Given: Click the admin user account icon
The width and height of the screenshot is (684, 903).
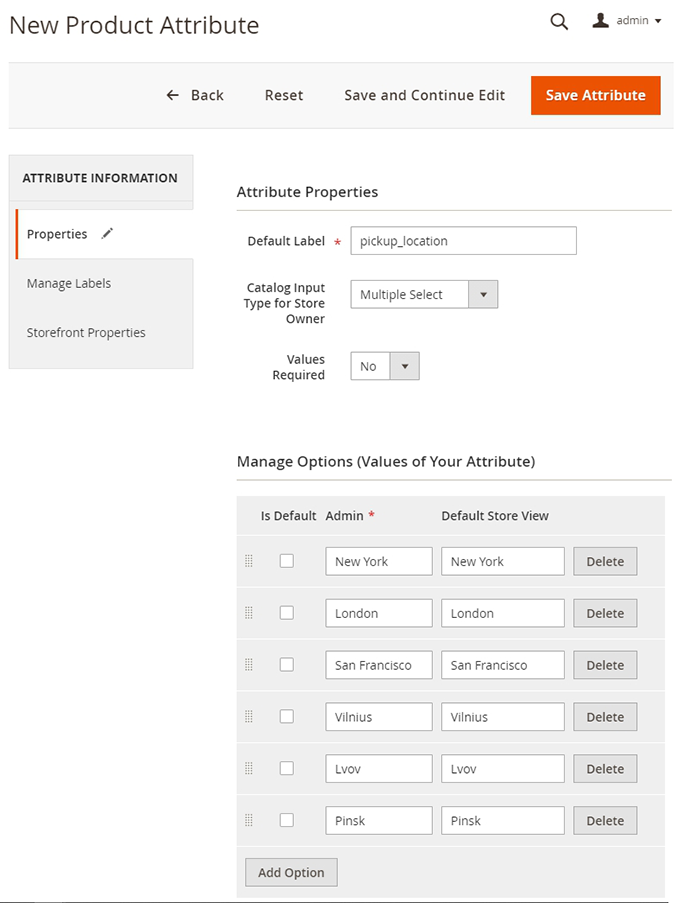Looking at the screenshot, I should click(601, 20).
